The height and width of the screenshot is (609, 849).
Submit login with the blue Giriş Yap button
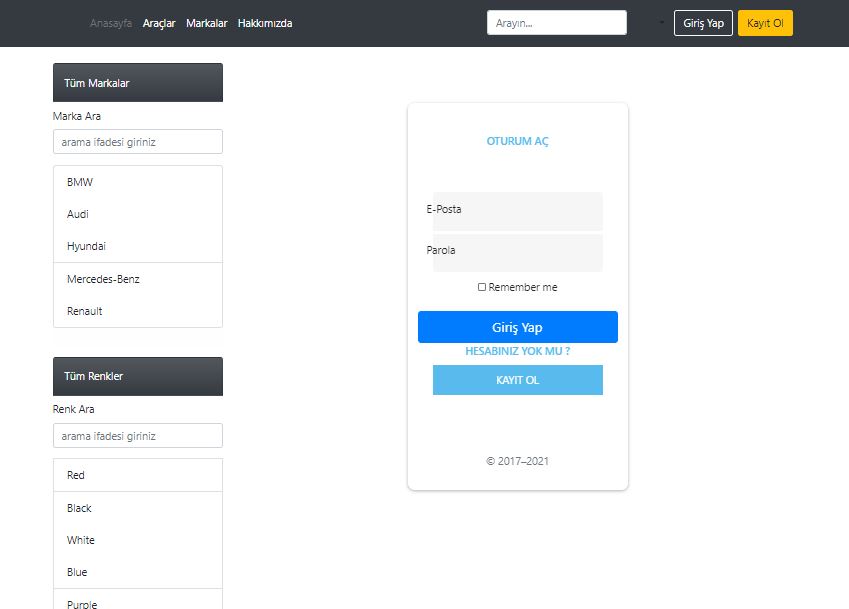click(517, 326)
